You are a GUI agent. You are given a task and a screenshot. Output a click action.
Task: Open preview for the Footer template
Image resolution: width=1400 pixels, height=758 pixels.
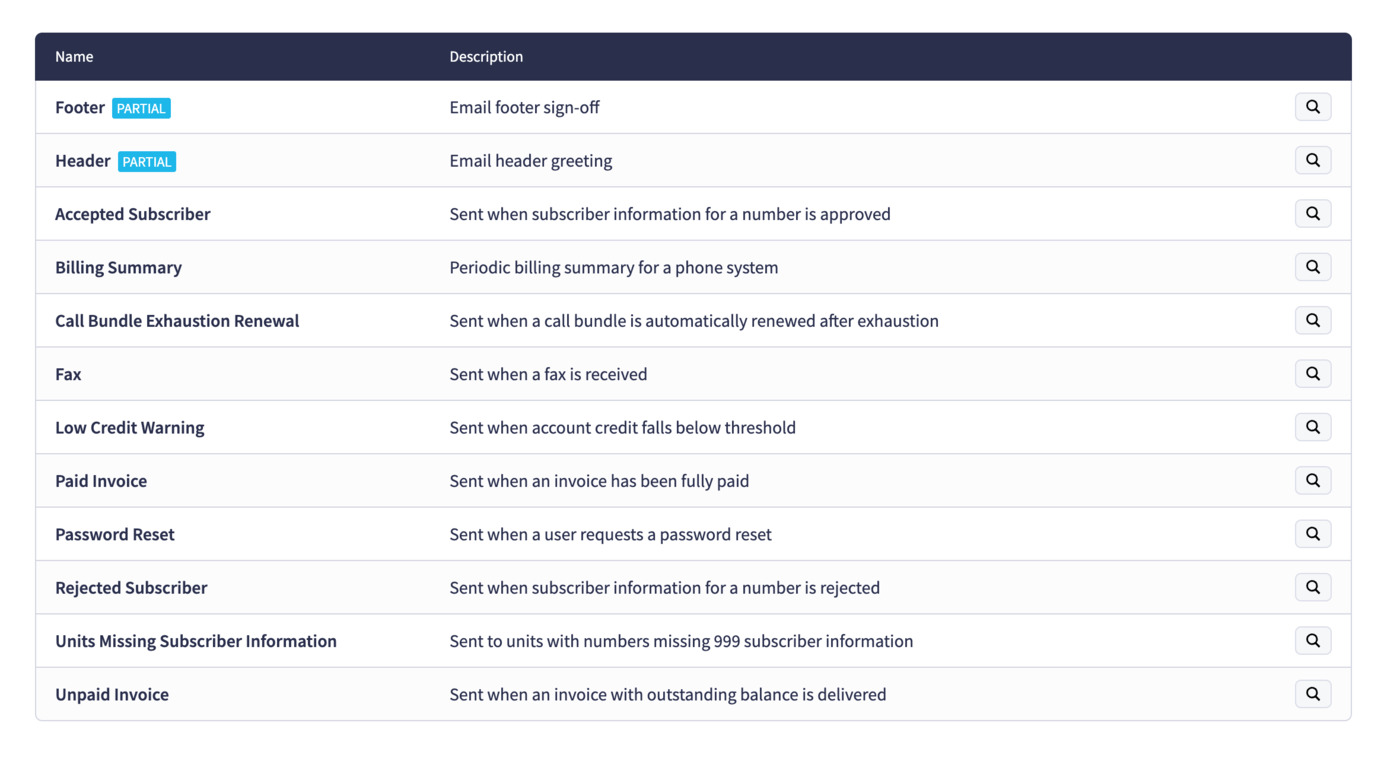pos(1313,106)
